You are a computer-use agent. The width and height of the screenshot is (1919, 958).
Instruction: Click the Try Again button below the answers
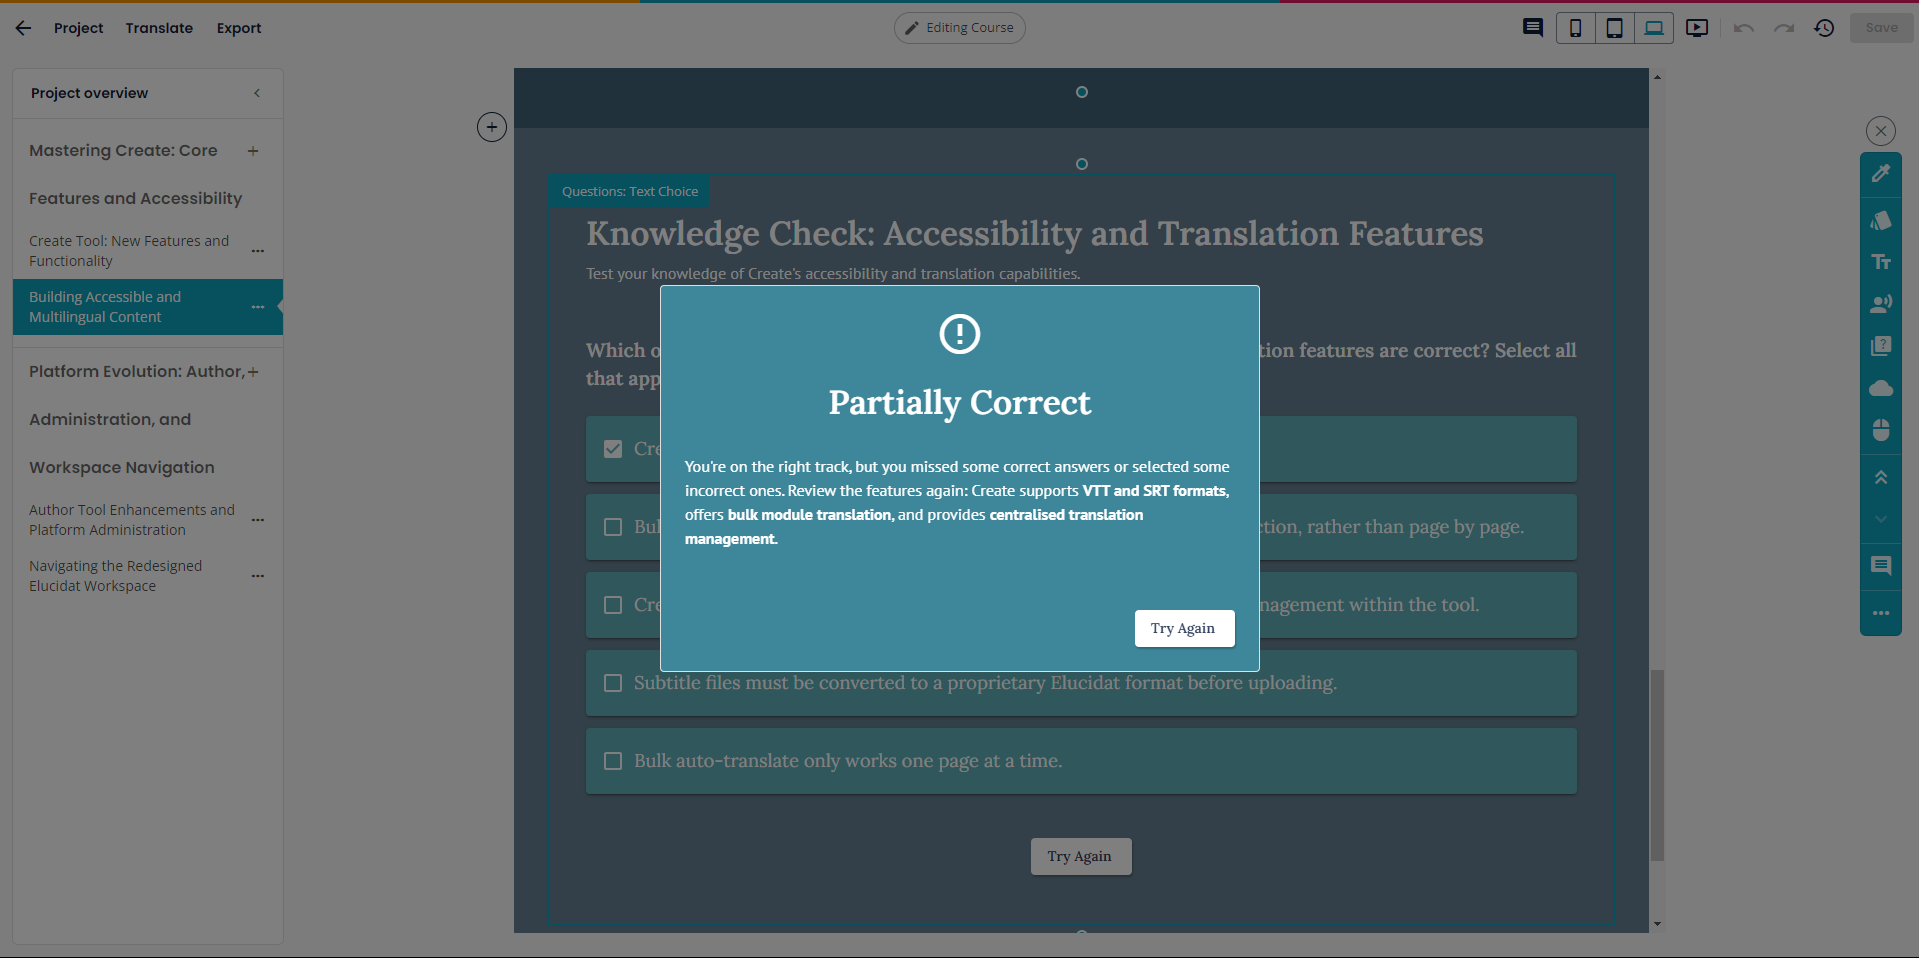(x=1081, y=856)
